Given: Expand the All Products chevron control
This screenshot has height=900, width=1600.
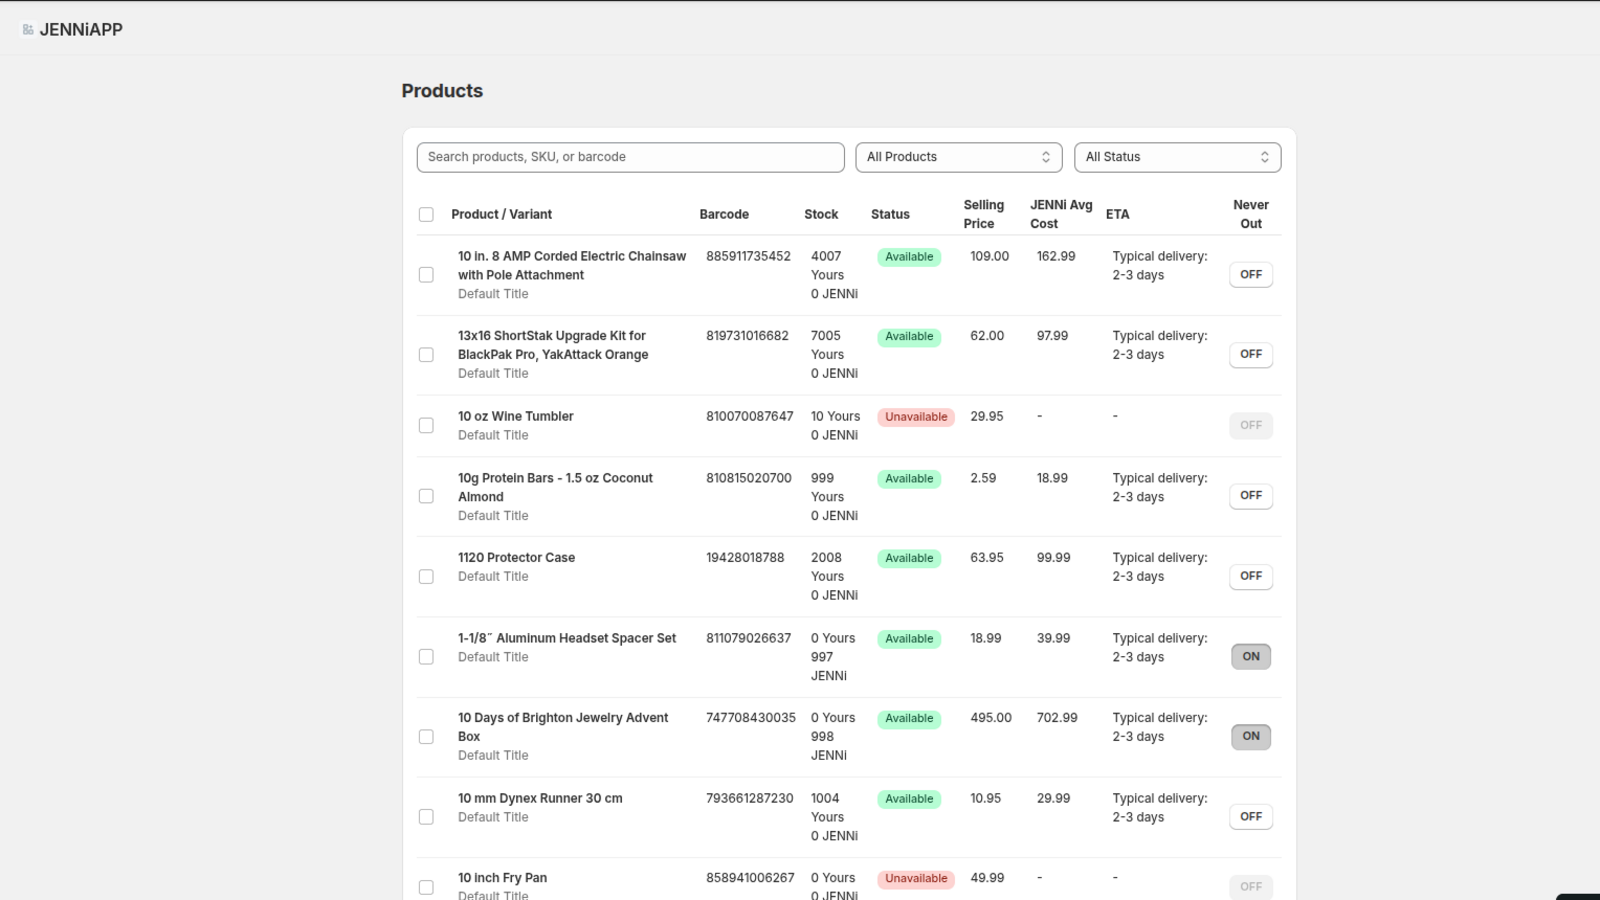Looking at the screenshot, I should [x=1044, y=157].
